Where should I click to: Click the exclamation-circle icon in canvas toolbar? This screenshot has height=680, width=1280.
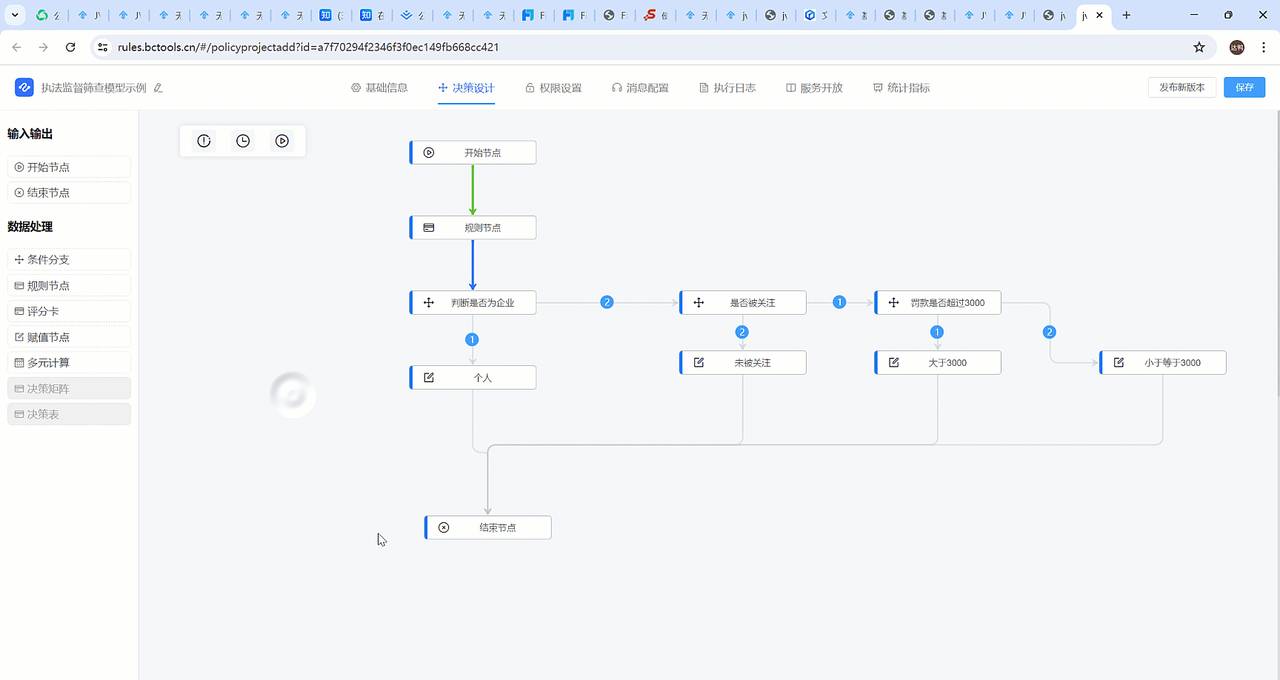click(x=204, y=141)
